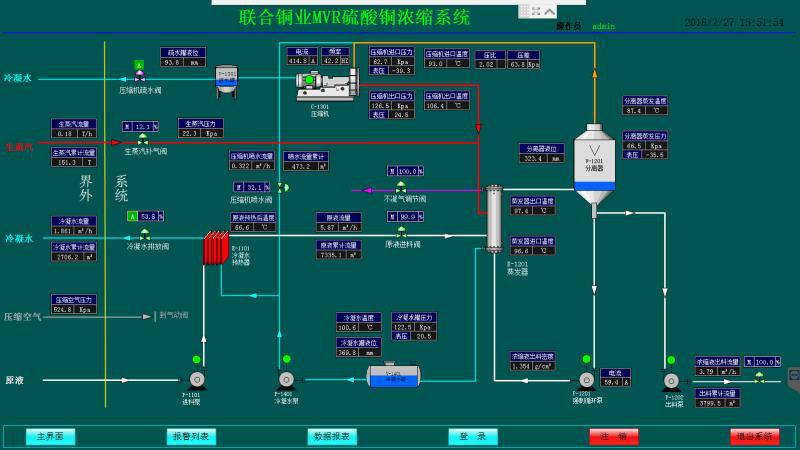This screenshot has height=450, width=800.
Task: Select the P-1201 forced circulation pump
Action: click(586, 379)
